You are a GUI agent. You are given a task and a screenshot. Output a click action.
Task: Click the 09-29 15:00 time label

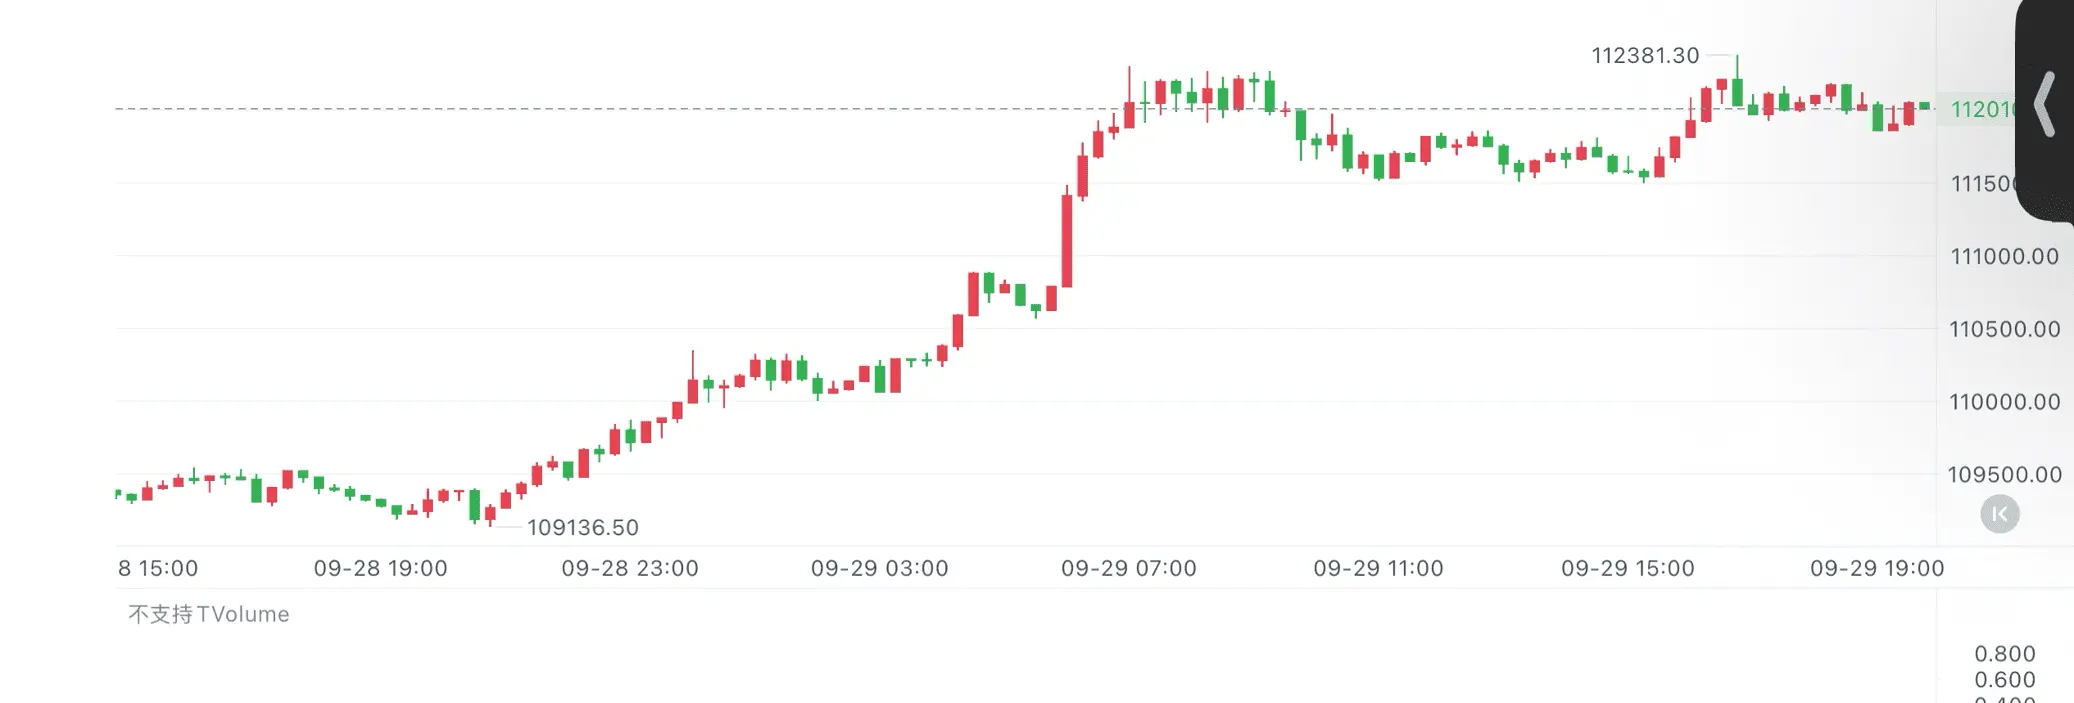pyautogui.click(x=1628, y=568)
